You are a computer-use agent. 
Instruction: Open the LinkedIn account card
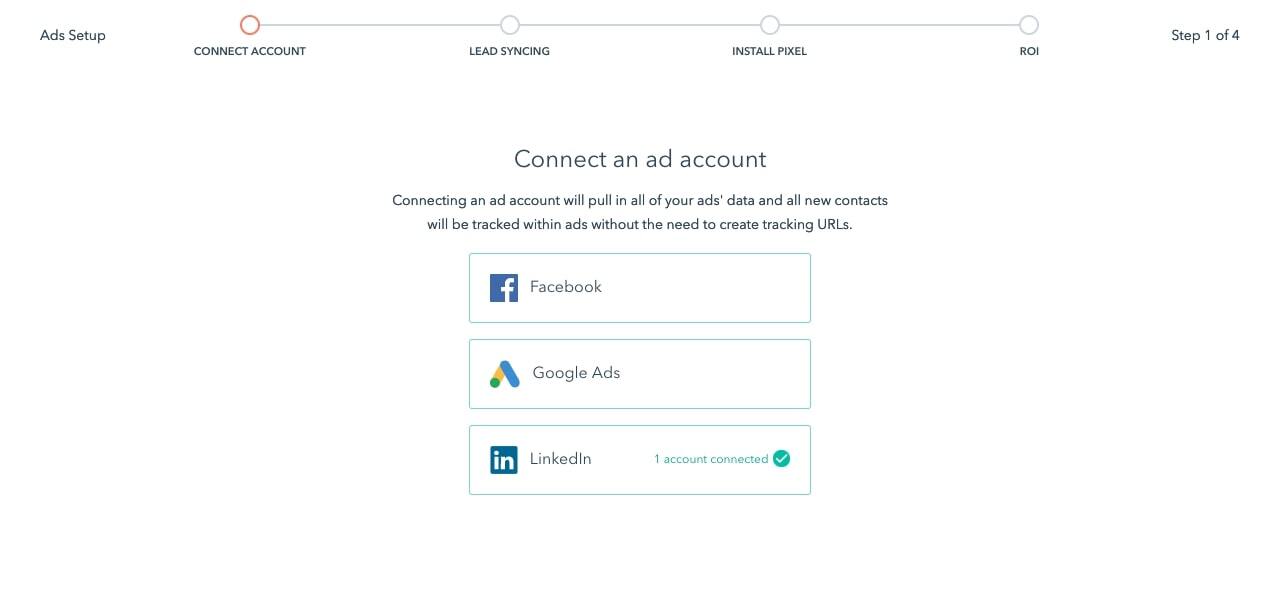(640, 460)
